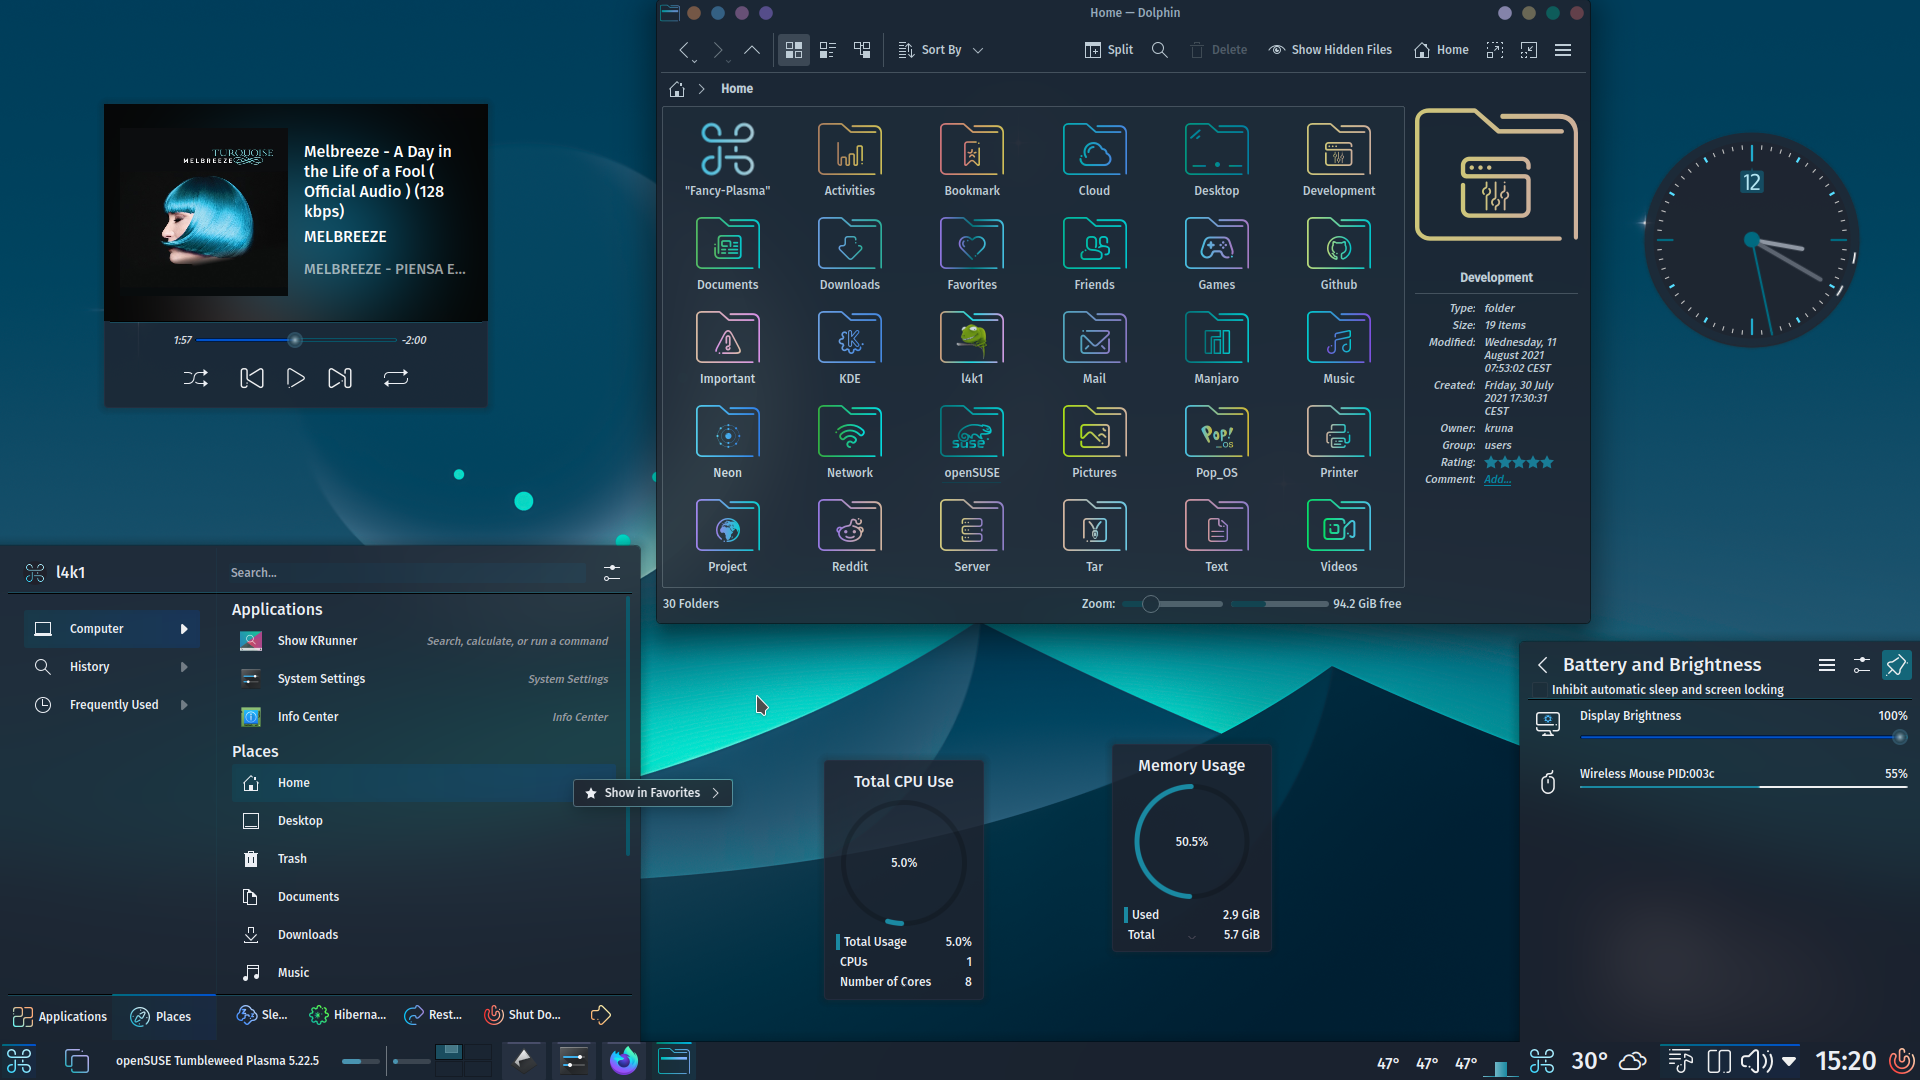Select the KDE folder
This screenshot has width=1920, height=1080.
pyautogui.click(x=850, y=347)
